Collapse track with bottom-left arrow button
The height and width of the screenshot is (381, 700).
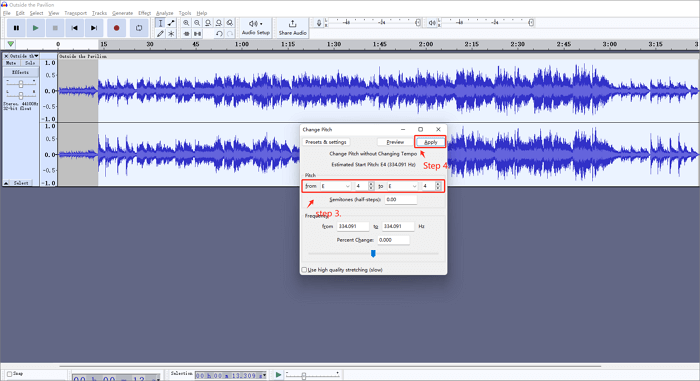click(6, 183)
